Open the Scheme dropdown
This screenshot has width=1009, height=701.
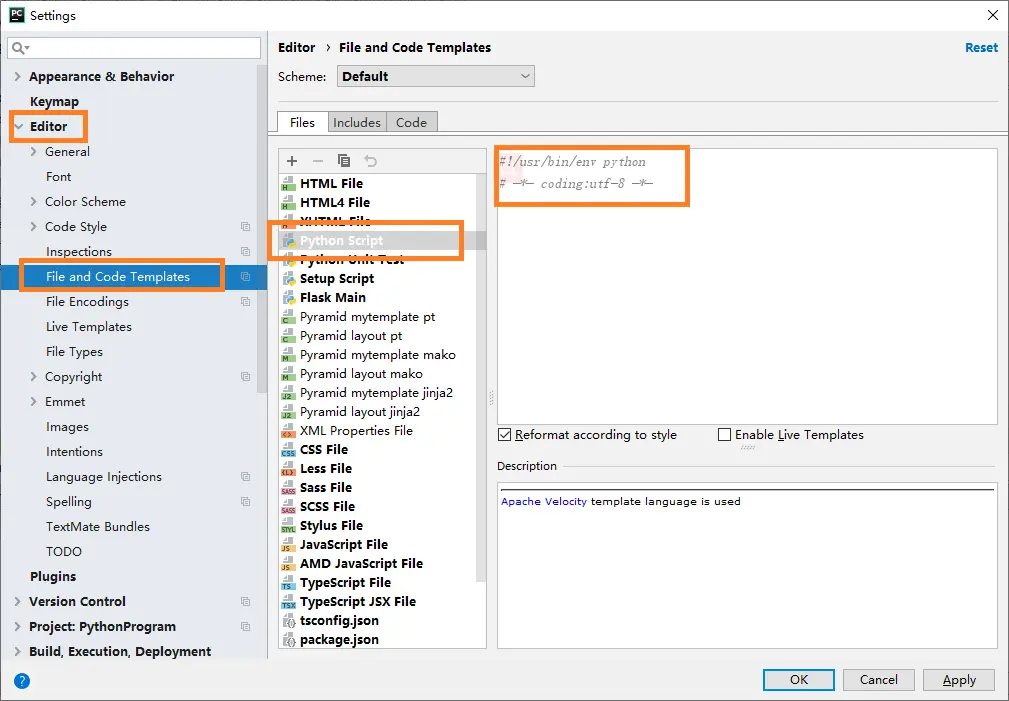[x=436, y=77]
